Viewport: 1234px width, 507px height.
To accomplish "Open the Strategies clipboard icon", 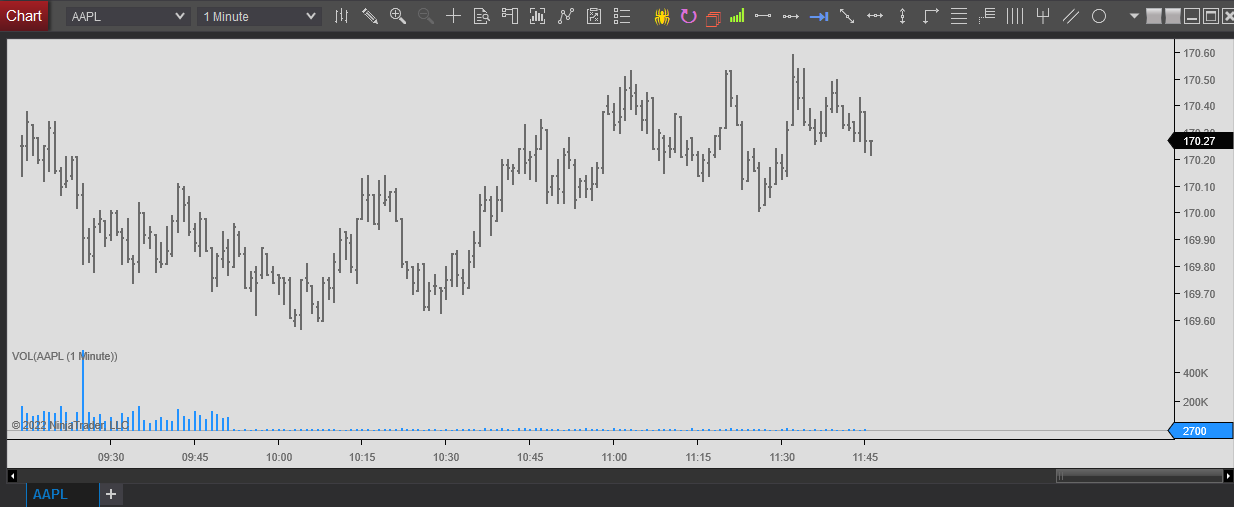I will 594,16.
